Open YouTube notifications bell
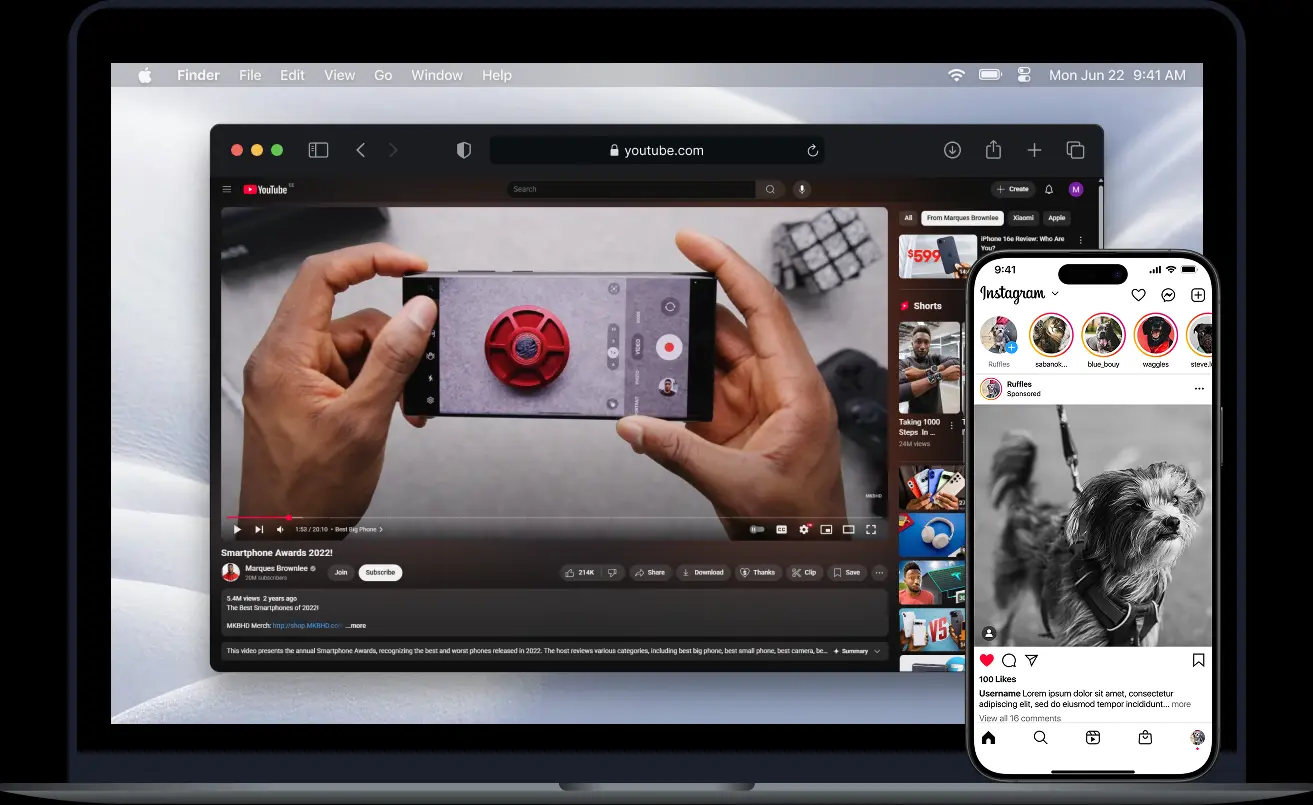 1049,189
